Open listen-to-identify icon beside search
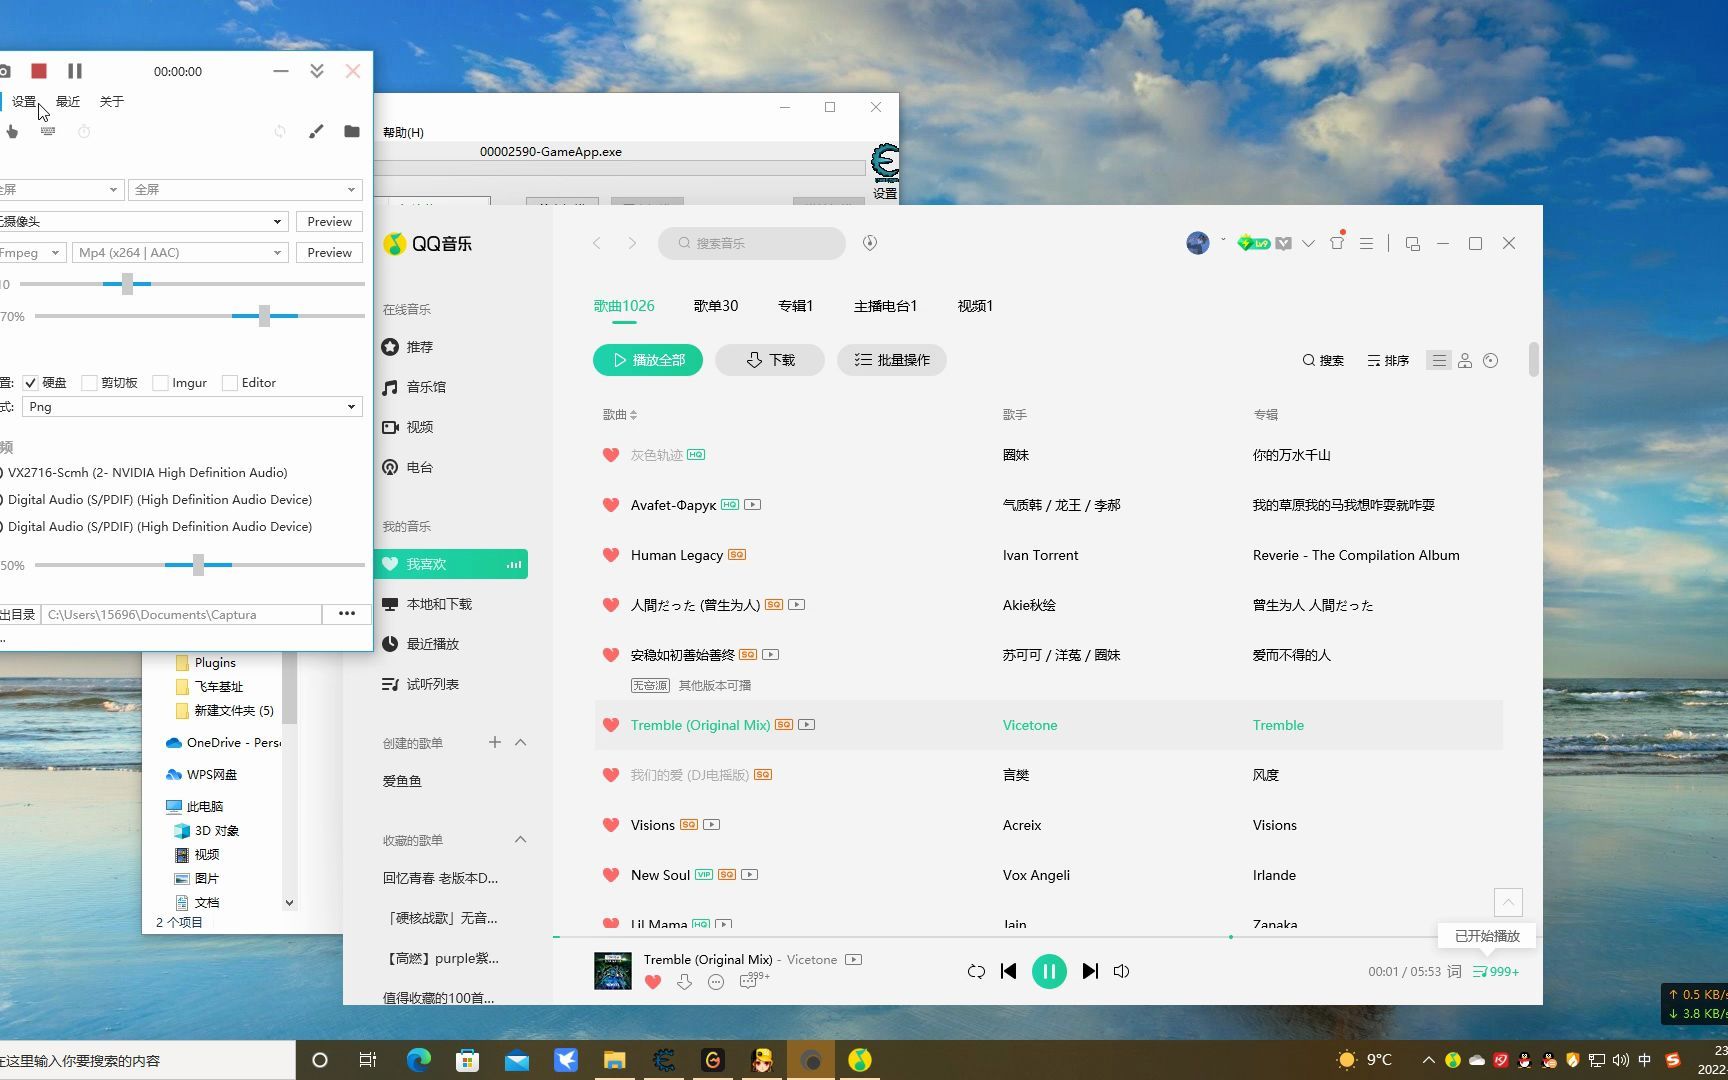This screenshot has width=1728, height=1080. point(870,243)
